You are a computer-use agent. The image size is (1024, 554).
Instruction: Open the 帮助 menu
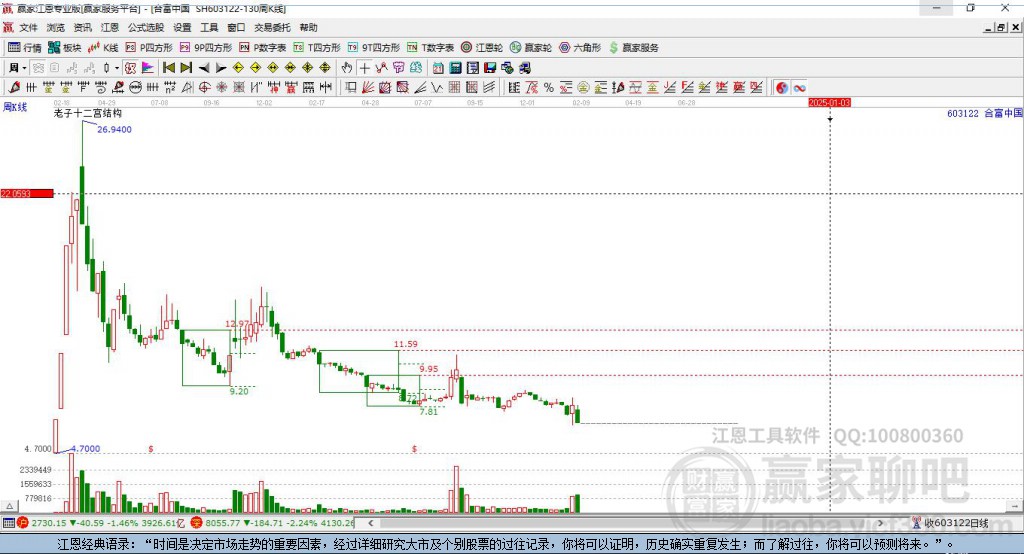coord(308,27)
